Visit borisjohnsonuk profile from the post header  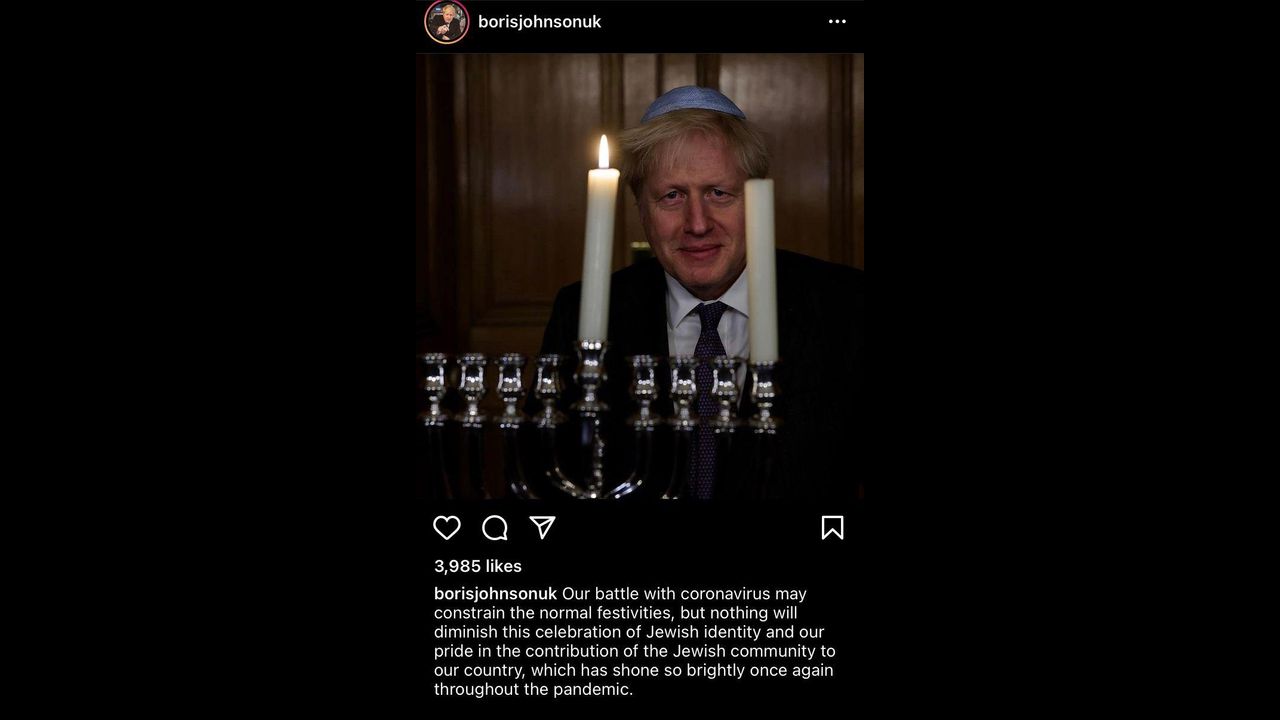tap(539, 22)
